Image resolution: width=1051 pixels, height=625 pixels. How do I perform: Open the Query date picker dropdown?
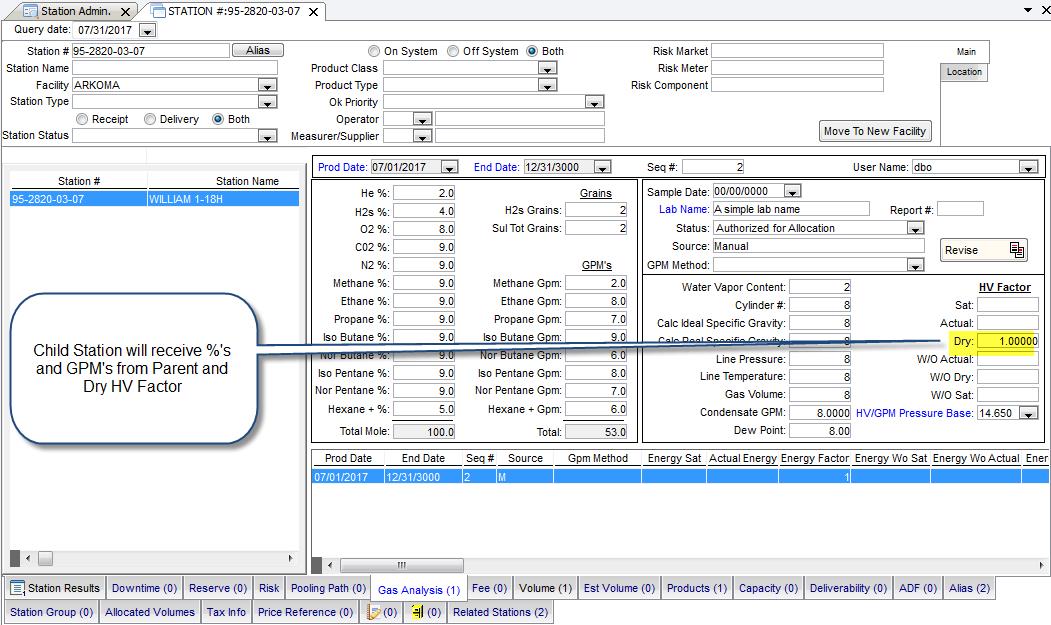(147, 31)
